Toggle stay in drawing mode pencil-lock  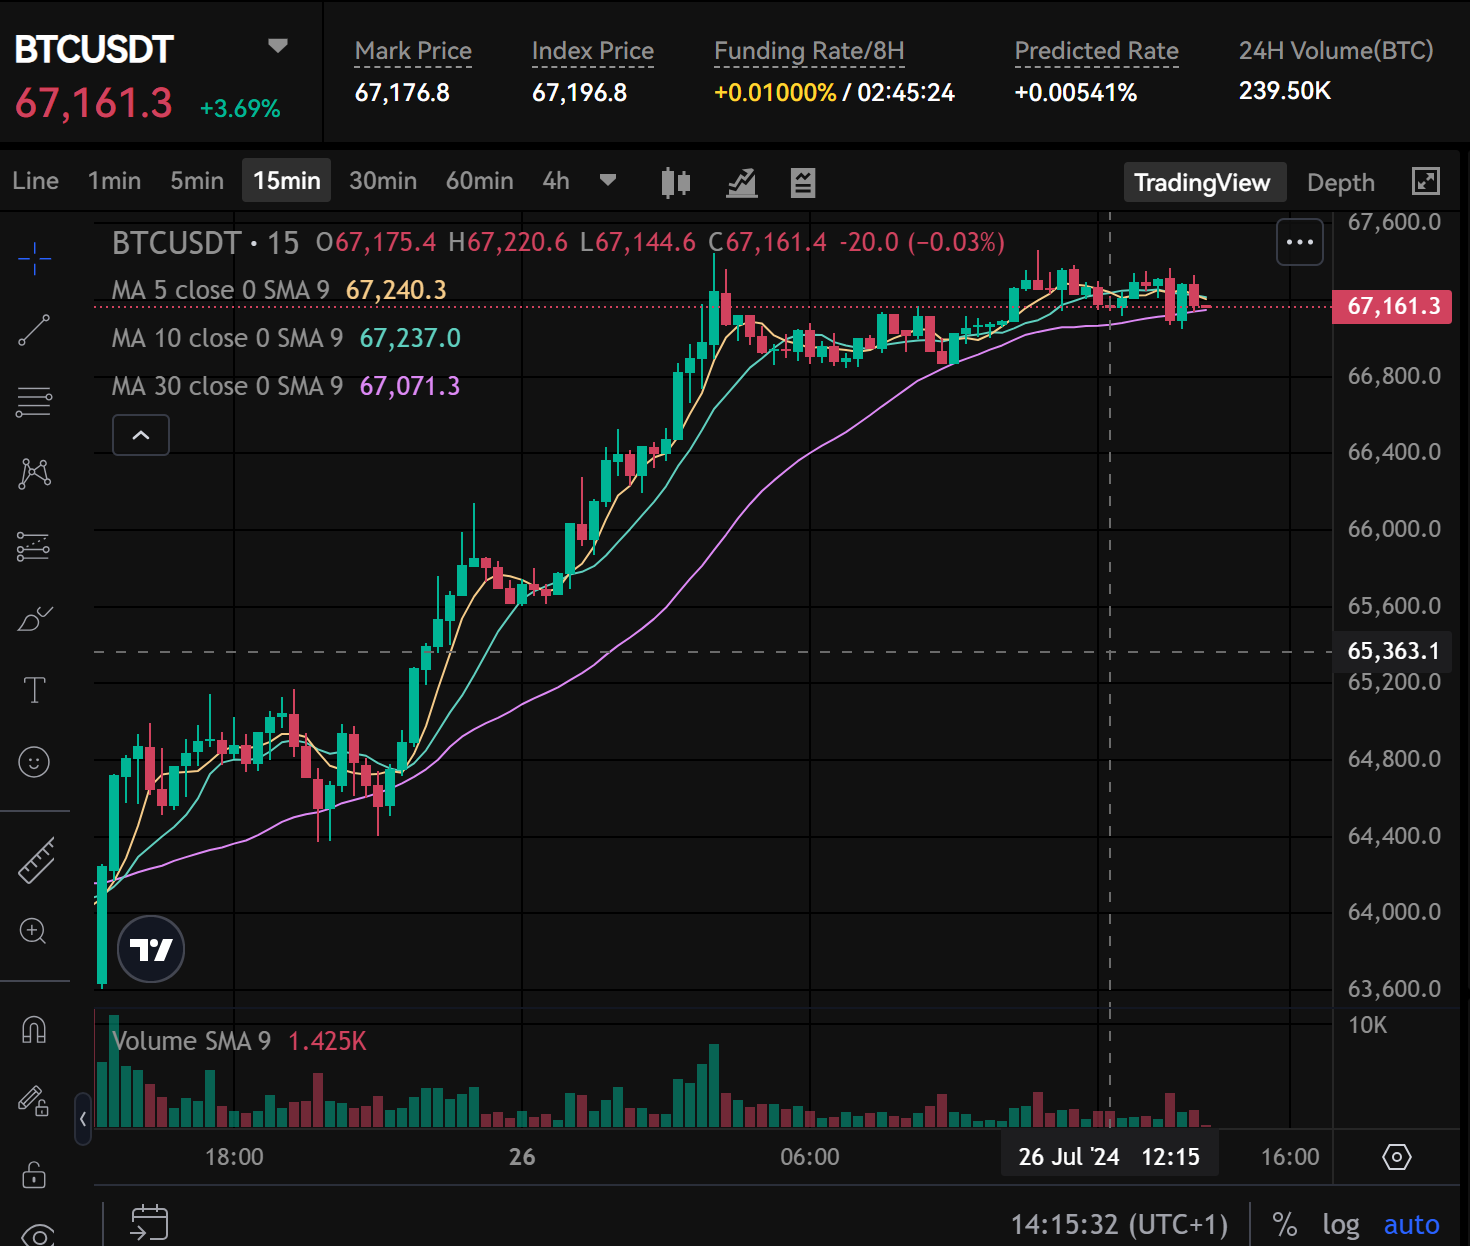[34, 1101]
